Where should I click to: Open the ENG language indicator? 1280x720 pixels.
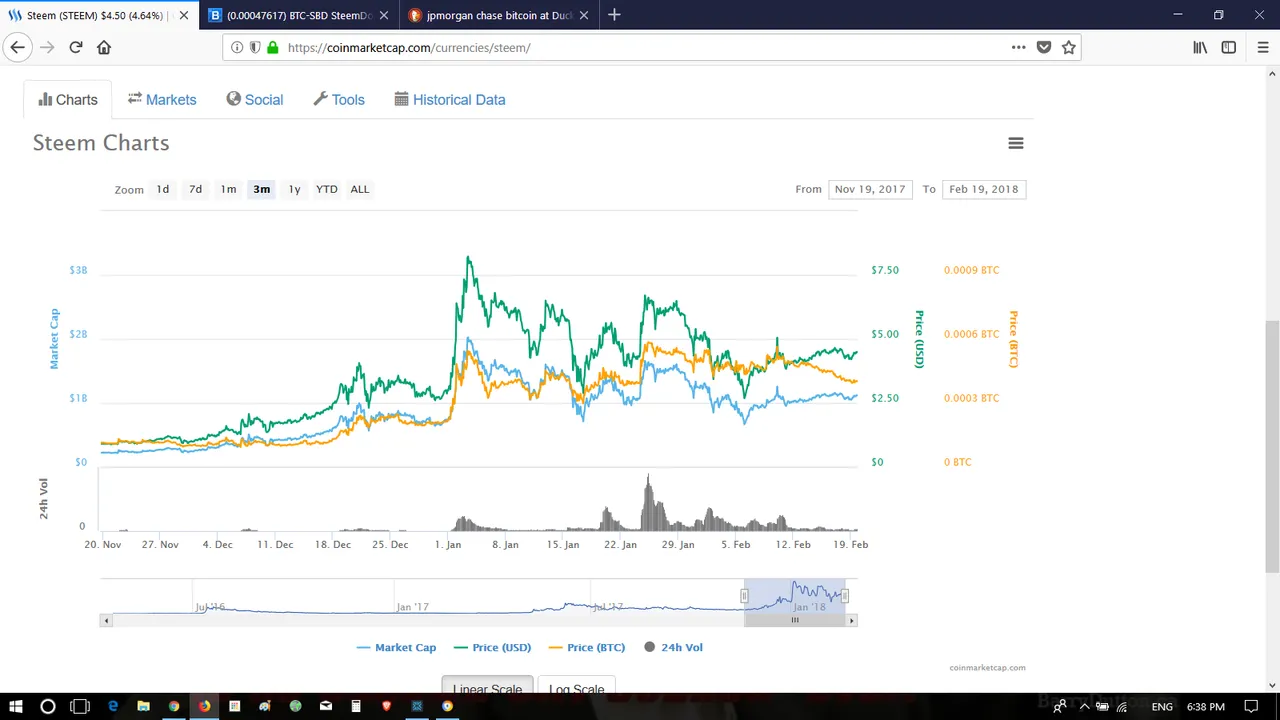[1162, 706]
